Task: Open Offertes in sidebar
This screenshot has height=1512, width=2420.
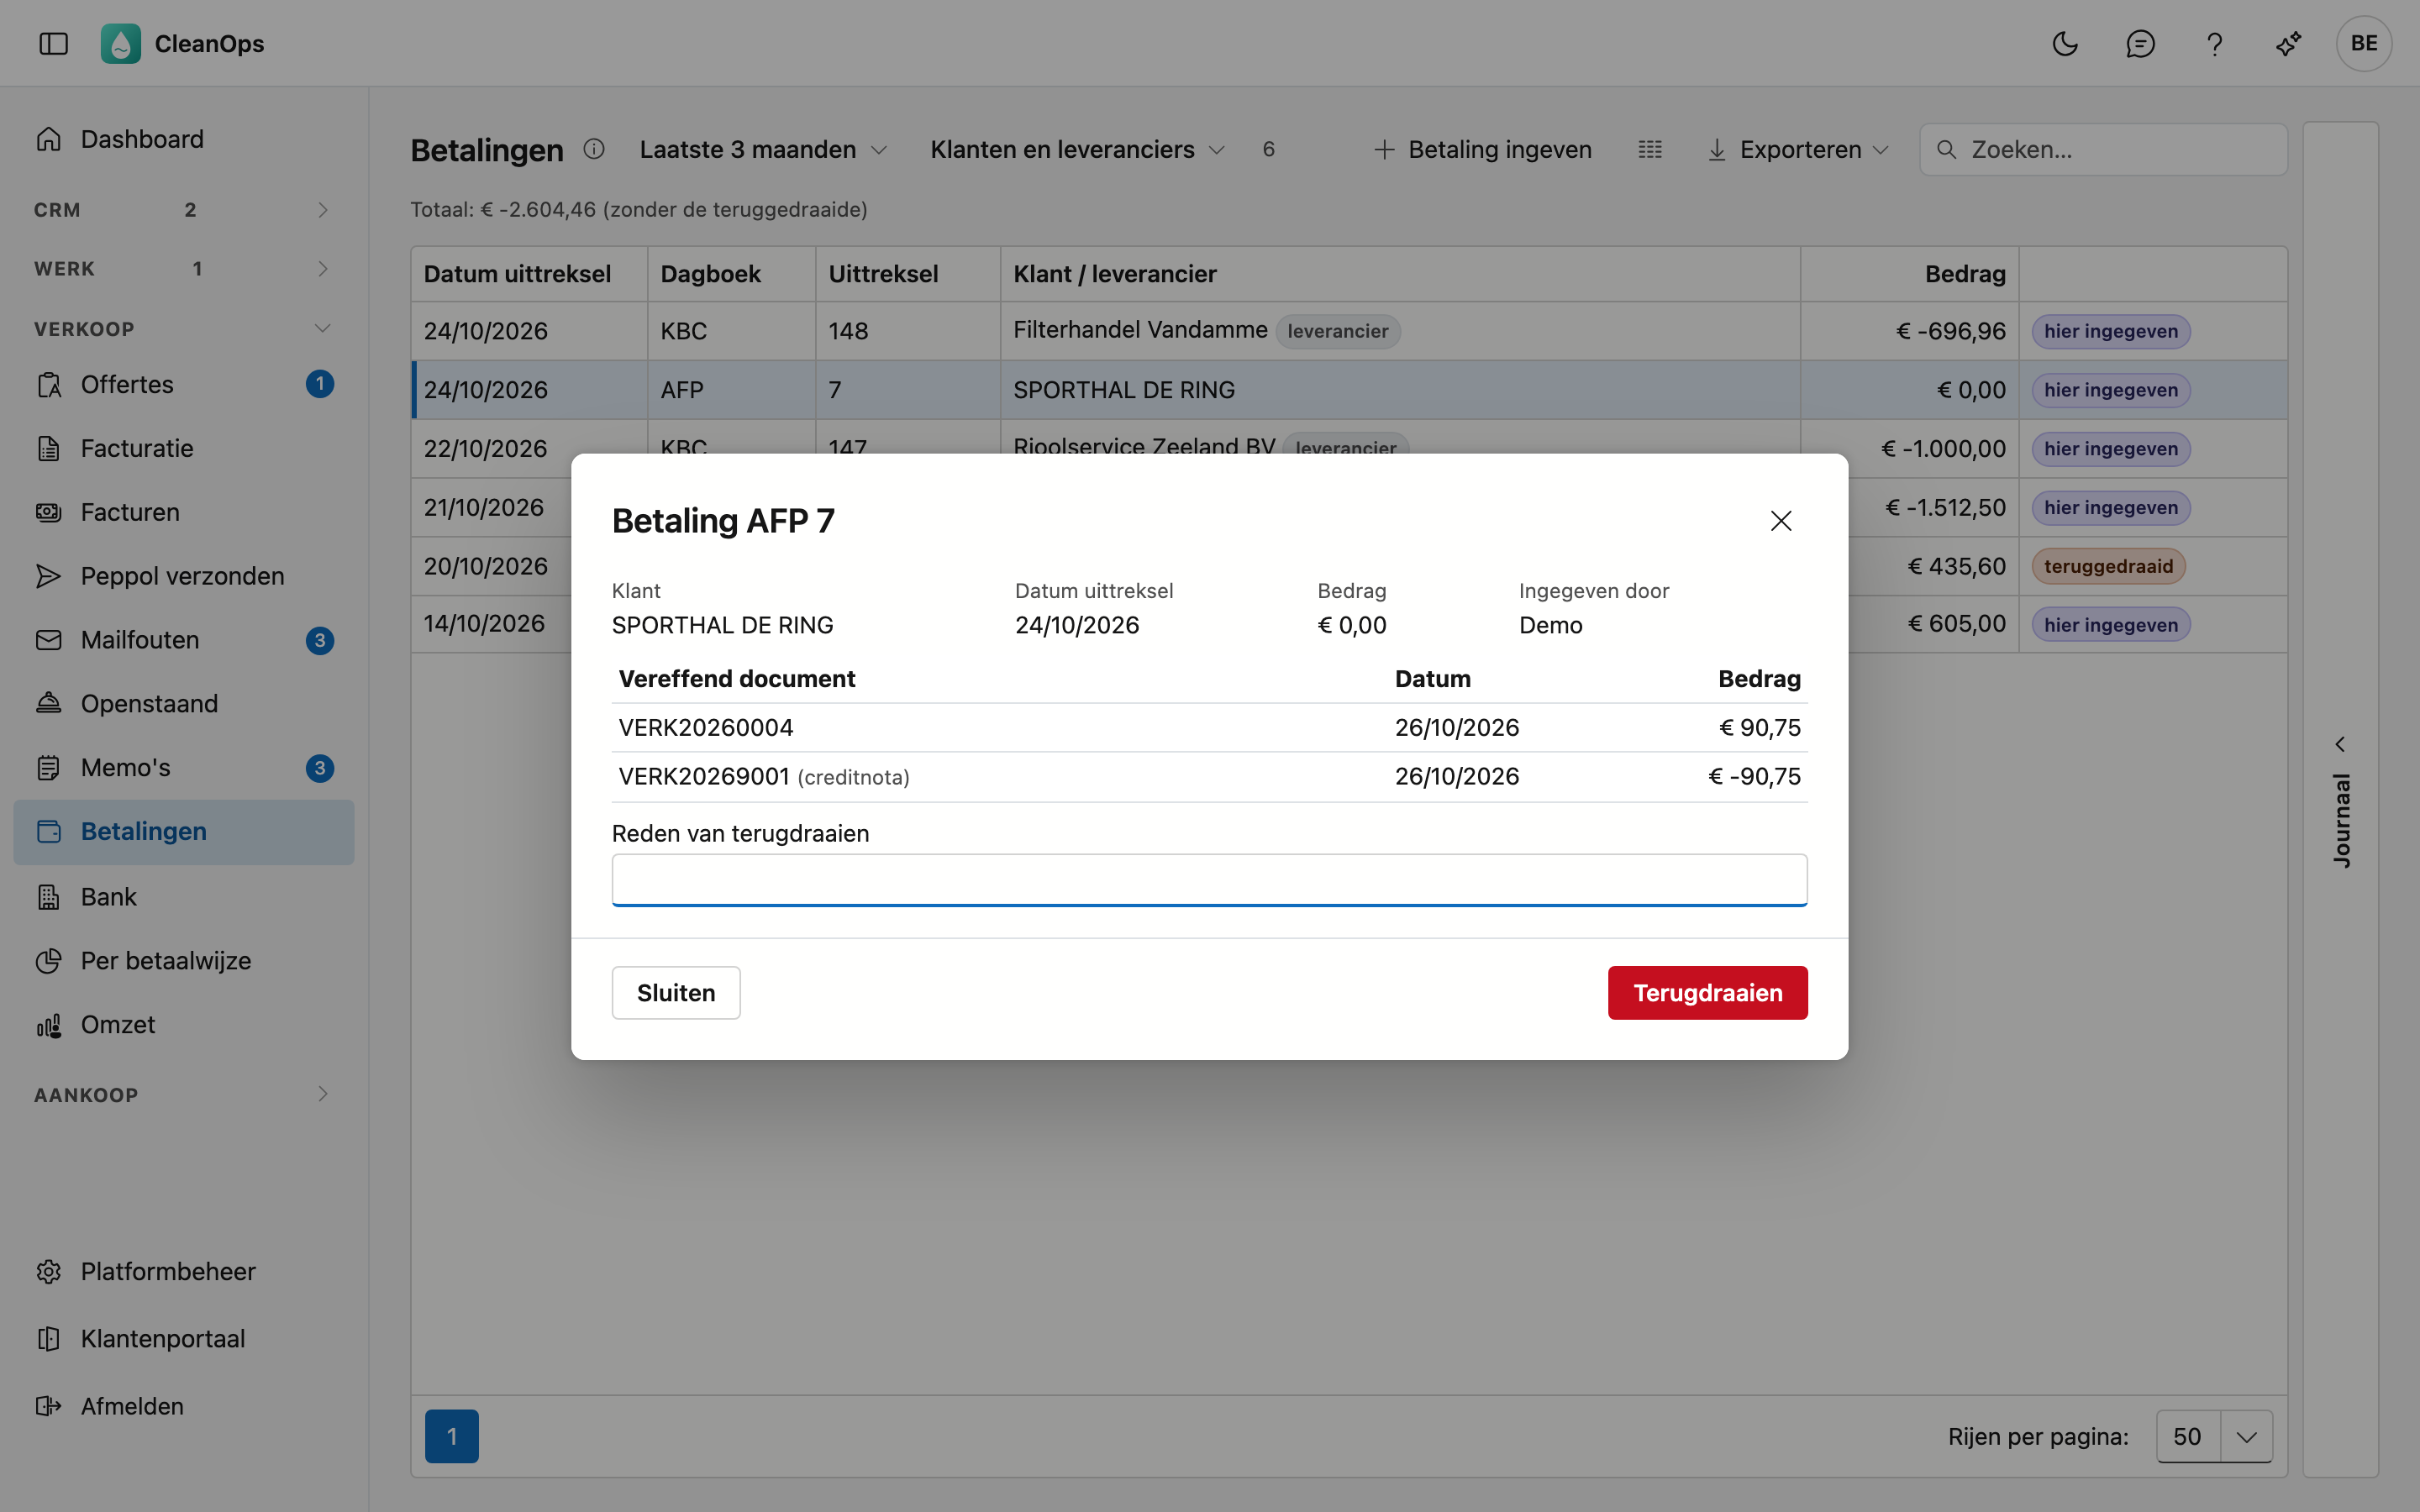Action: 184,385
